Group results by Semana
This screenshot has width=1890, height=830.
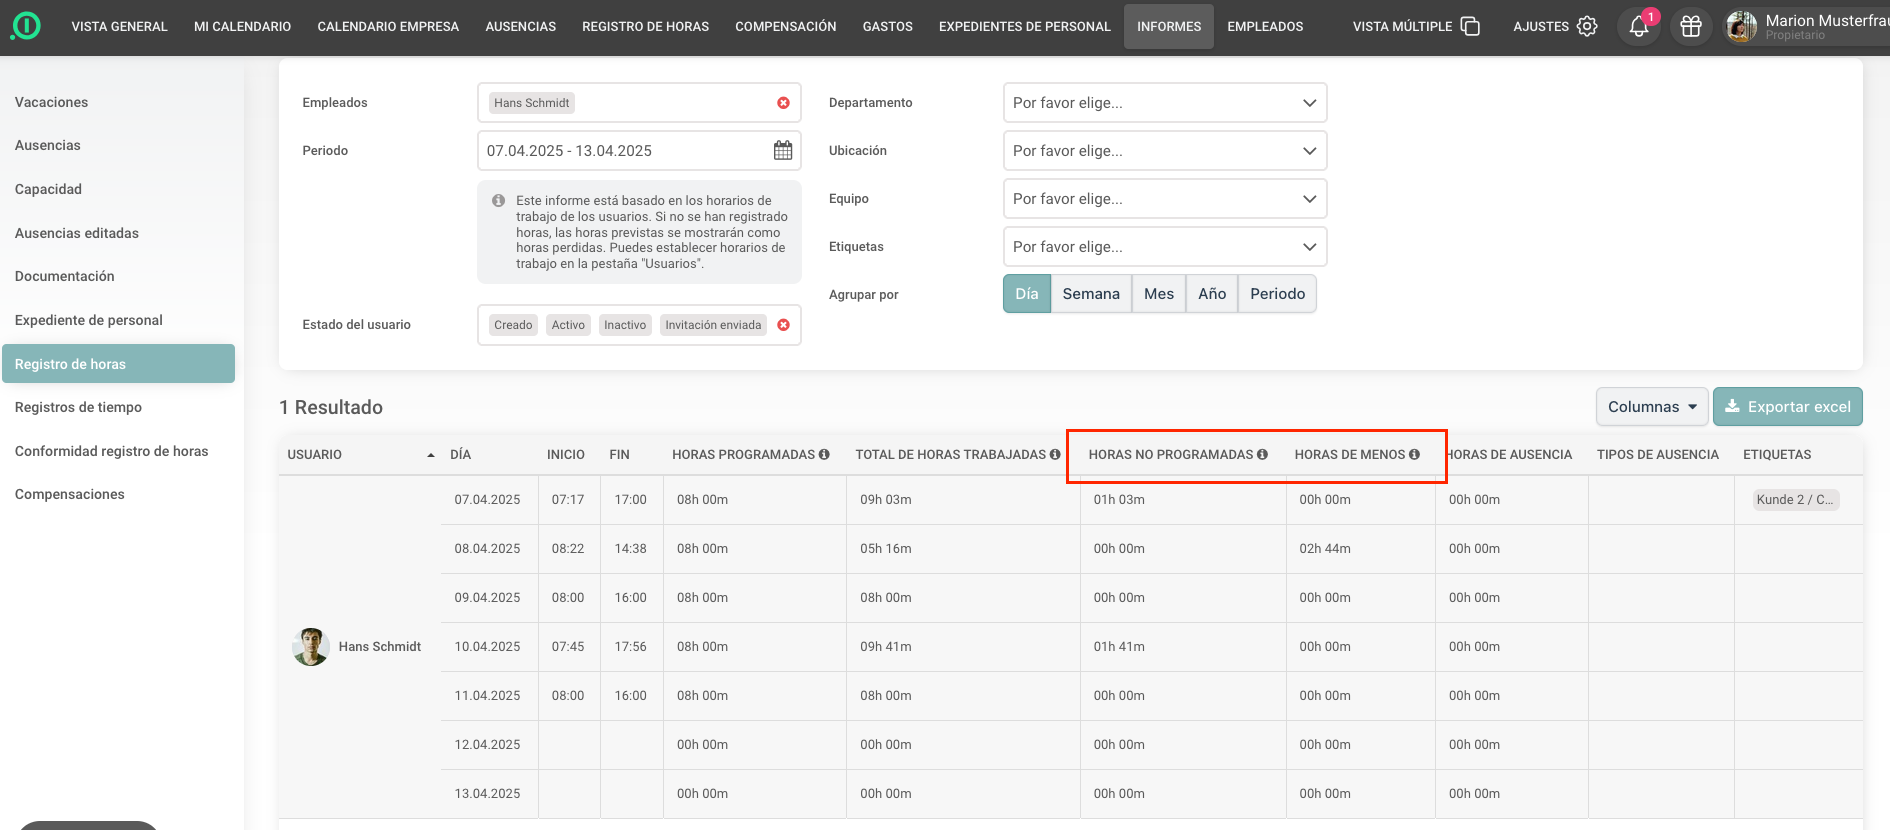(1090, 294)
